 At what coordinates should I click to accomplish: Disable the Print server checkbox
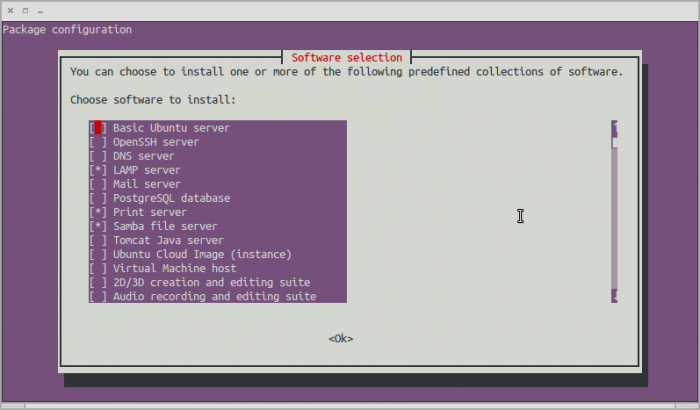[98, 212]
